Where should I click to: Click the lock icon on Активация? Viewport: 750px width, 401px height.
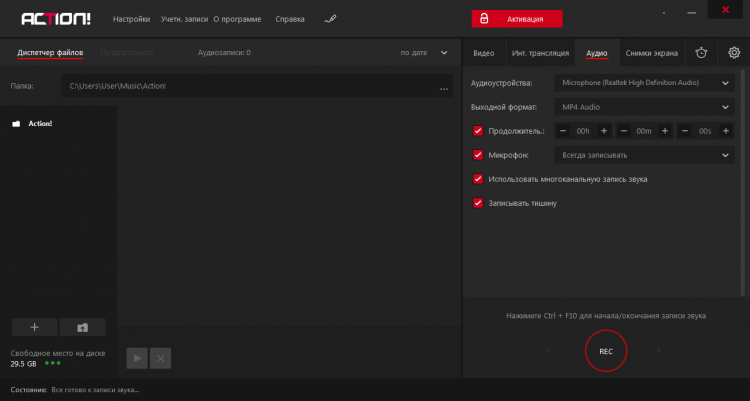pyautogui.click(x=484, y=19)
